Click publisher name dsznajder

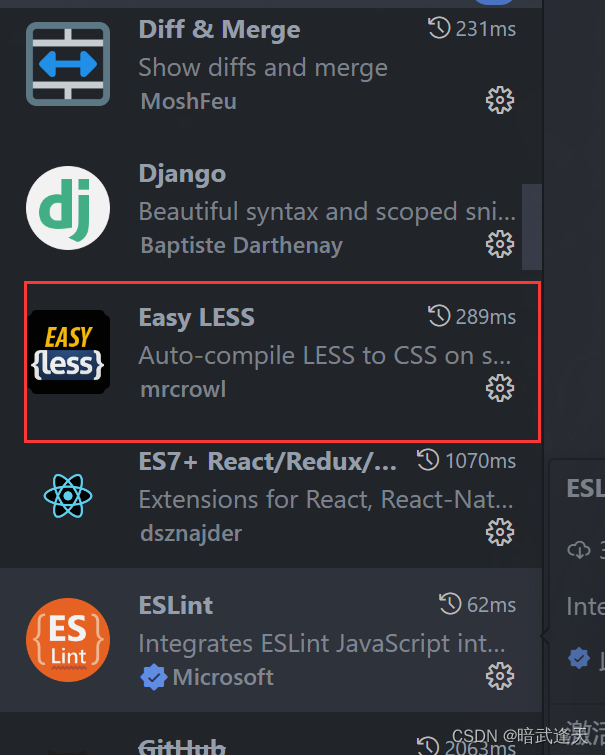(x=191, y=534)
